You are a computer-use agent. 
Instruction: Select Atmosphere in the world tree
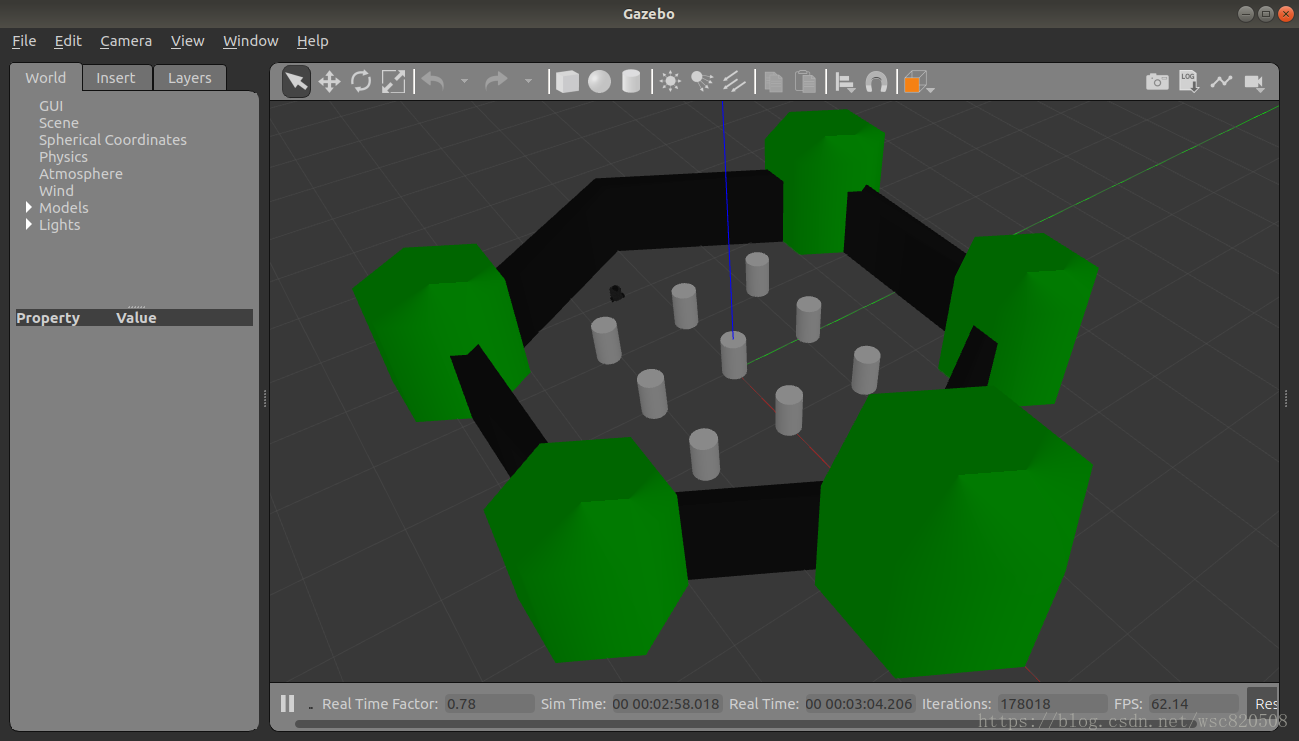[81, 174]
